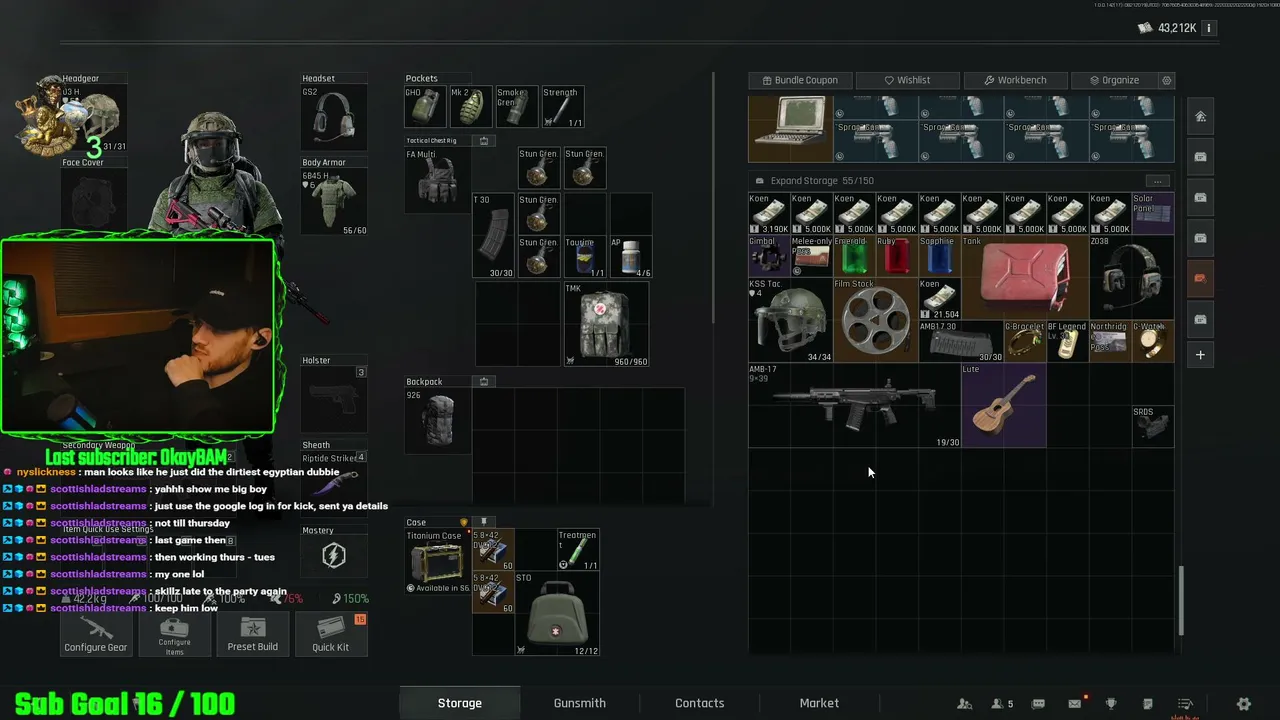Select the Gimbal item in storage
This screenshot has width=1280, height=720.
[x=769, y=256]
